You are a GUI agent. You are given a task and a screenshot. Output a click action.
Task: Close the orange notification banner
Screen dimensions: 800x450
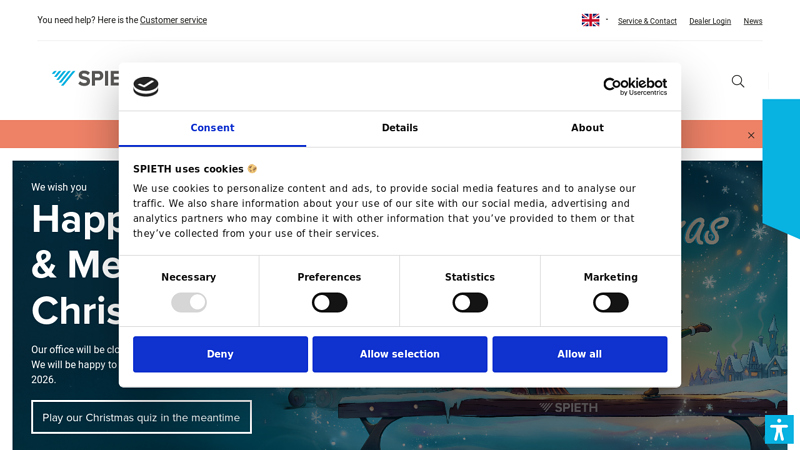(751, 135)
